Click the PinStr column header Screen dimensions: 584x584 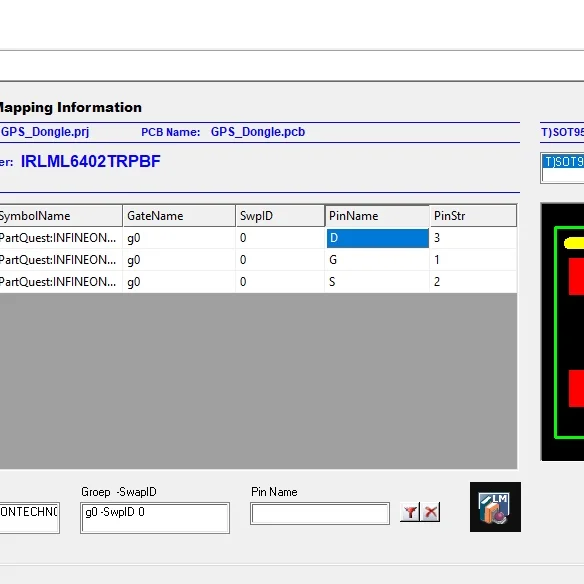click(x=473, y=216)
